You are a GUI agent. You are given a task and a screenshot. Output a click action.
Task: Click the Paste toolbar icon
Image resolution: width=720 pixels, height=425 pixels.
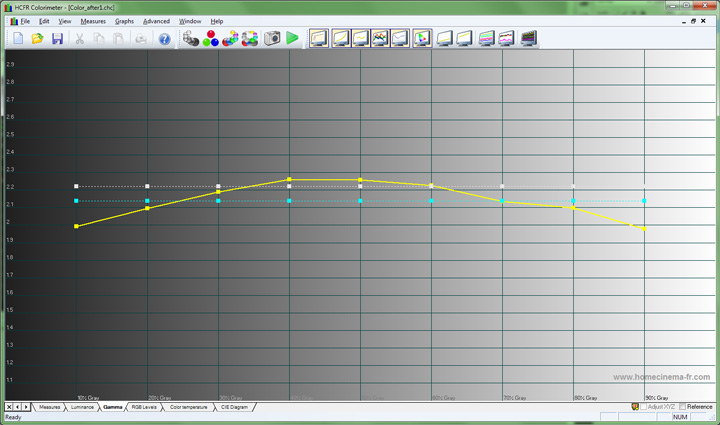(x=118, y=39)
